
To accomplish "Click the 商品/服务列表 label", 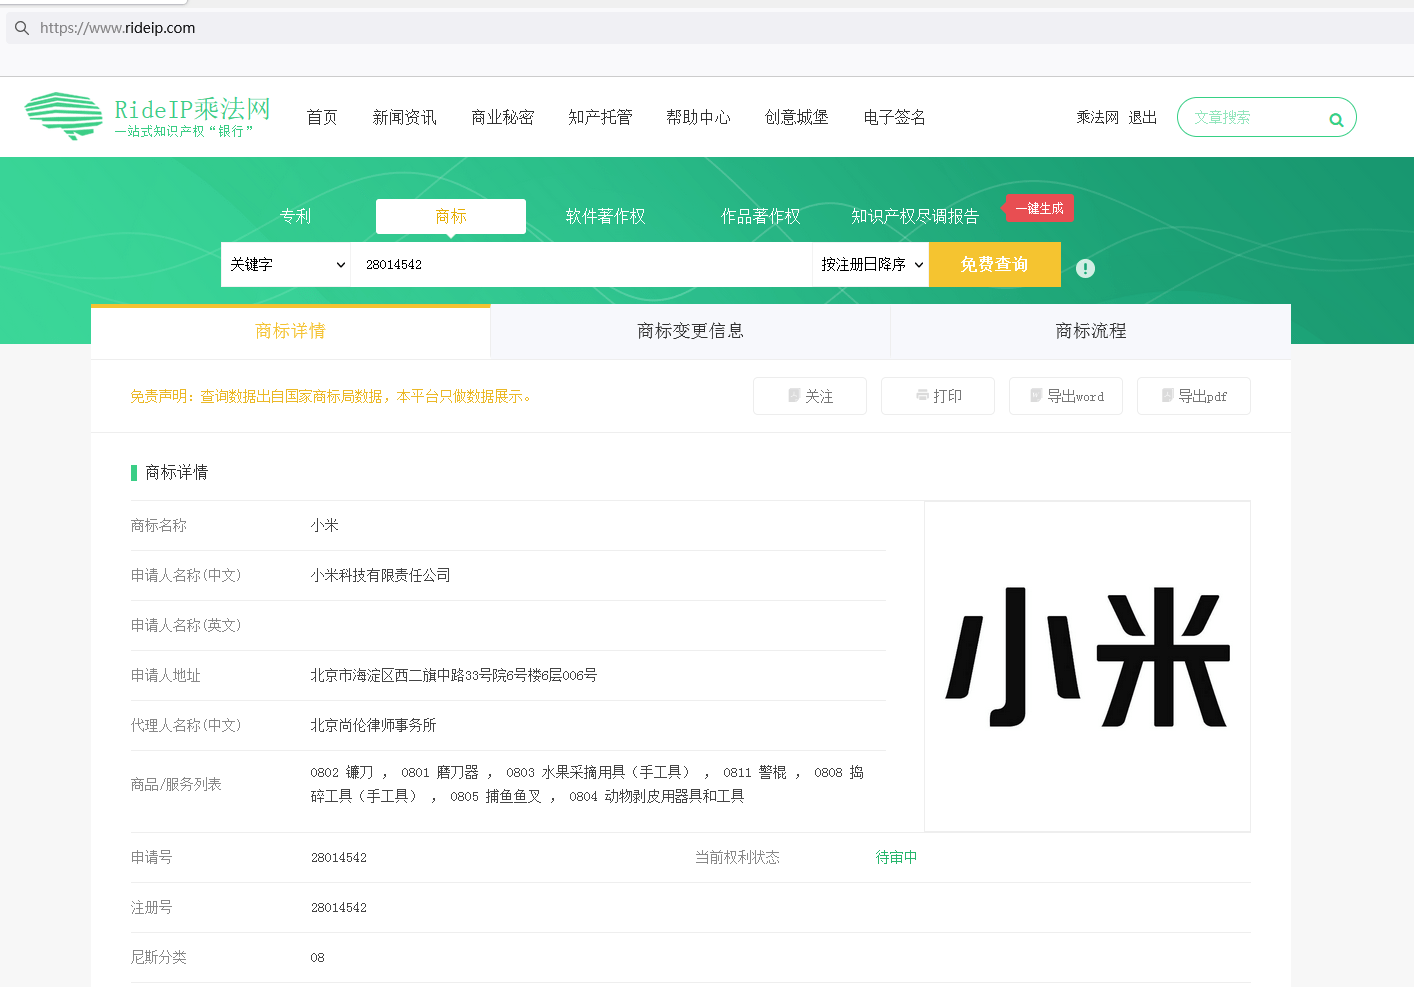I will coord(176,784).
